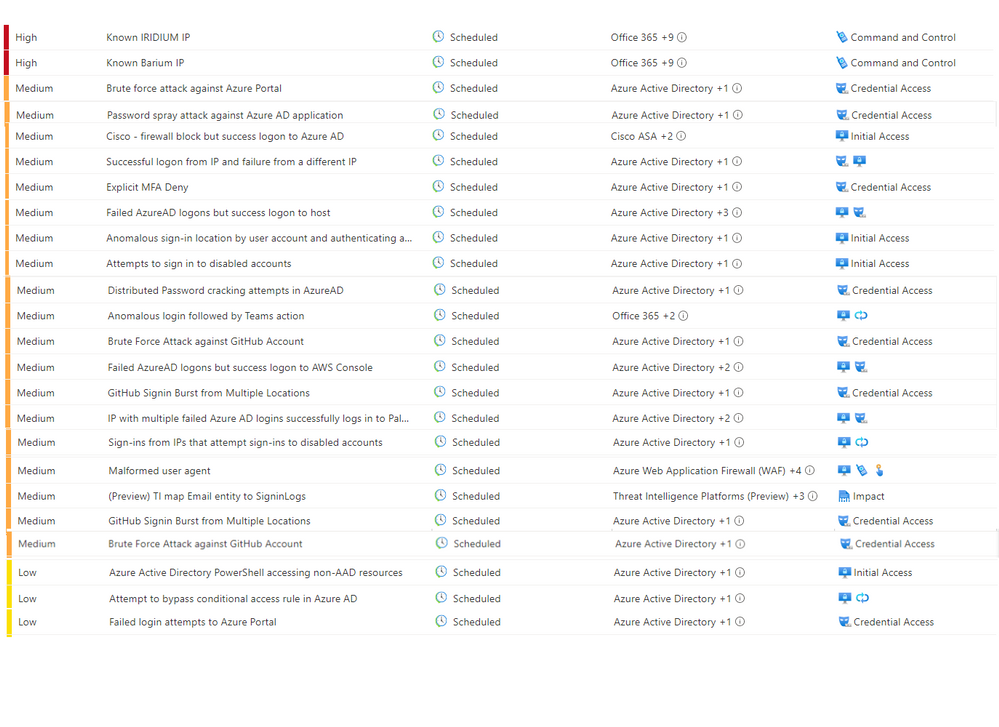This screenshot has width=999, height=727.
Task: Click High severity label in Known IRIDIUM IP row
Action: (x=26, y=38)
